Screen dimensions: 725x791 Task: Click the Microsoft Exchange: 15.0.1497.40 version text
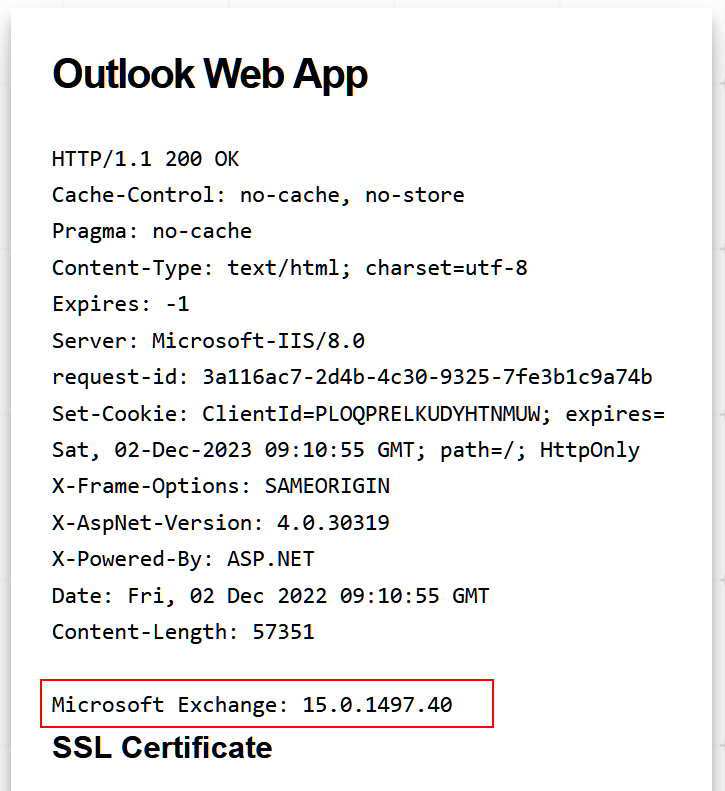pyautogui.click(x=252, y=705)
